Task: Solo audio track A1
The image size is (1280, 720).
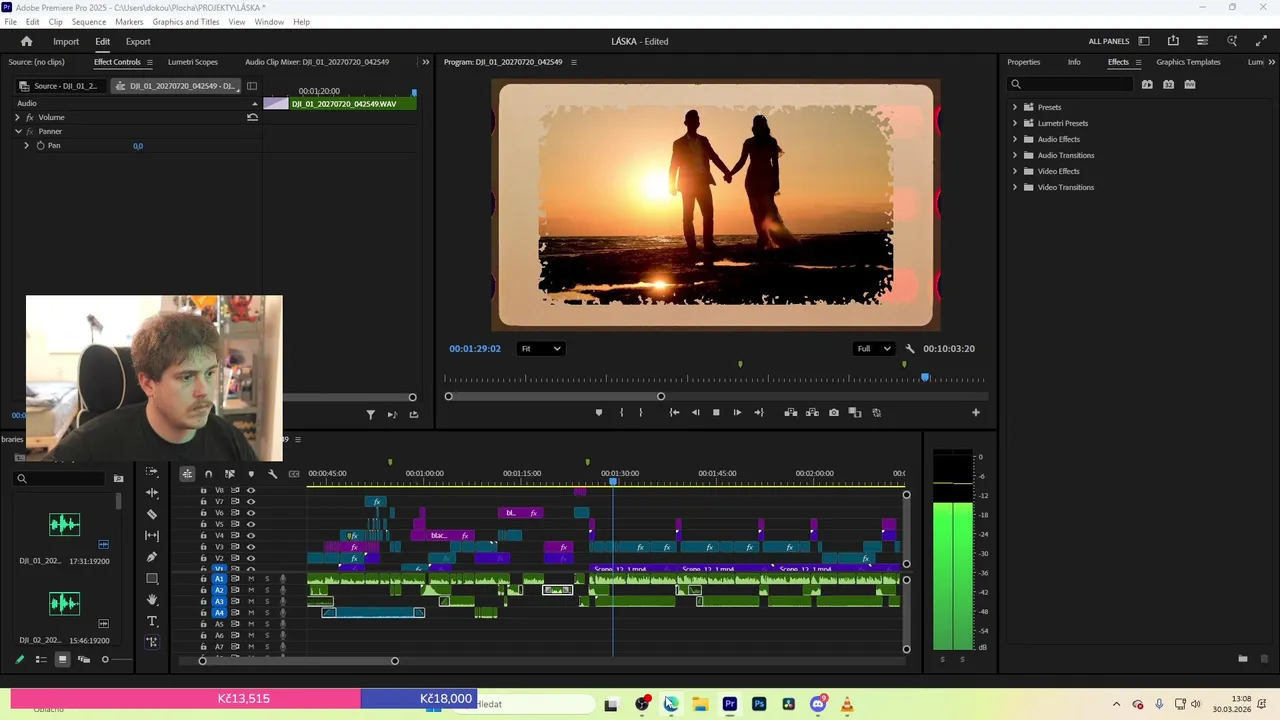Action: (267, 579)
